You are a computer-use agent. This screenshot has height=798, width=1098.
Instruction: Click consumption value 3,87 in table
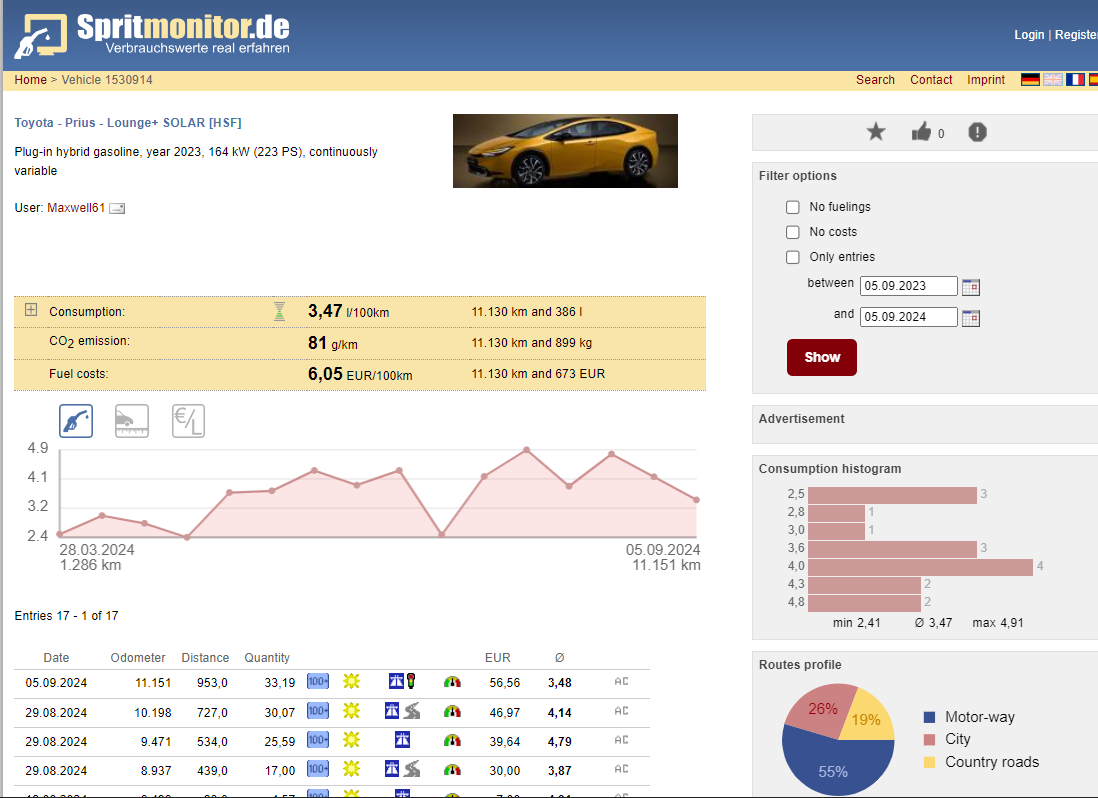tap(560, 771)
